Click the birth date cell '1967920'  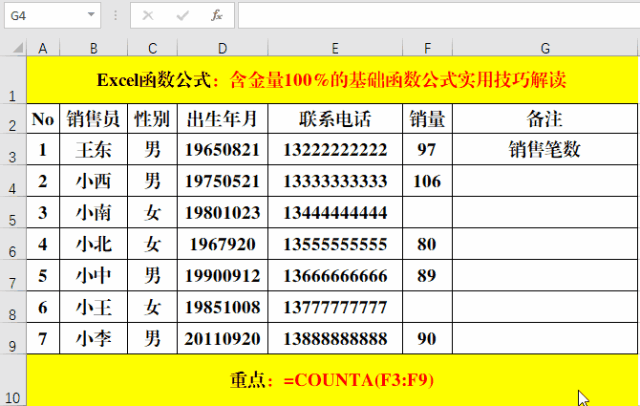pos(222,244)
